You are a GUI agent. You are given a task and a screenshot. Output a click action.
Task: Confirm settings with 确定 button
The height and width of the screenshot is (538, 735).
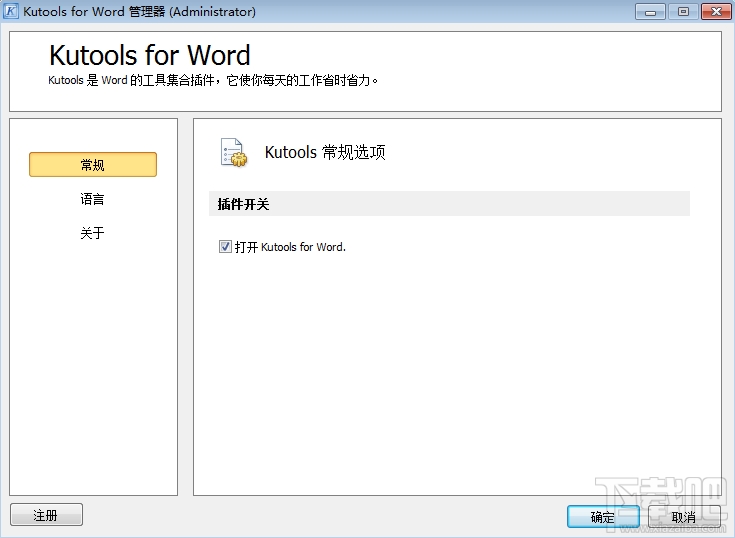603,517
